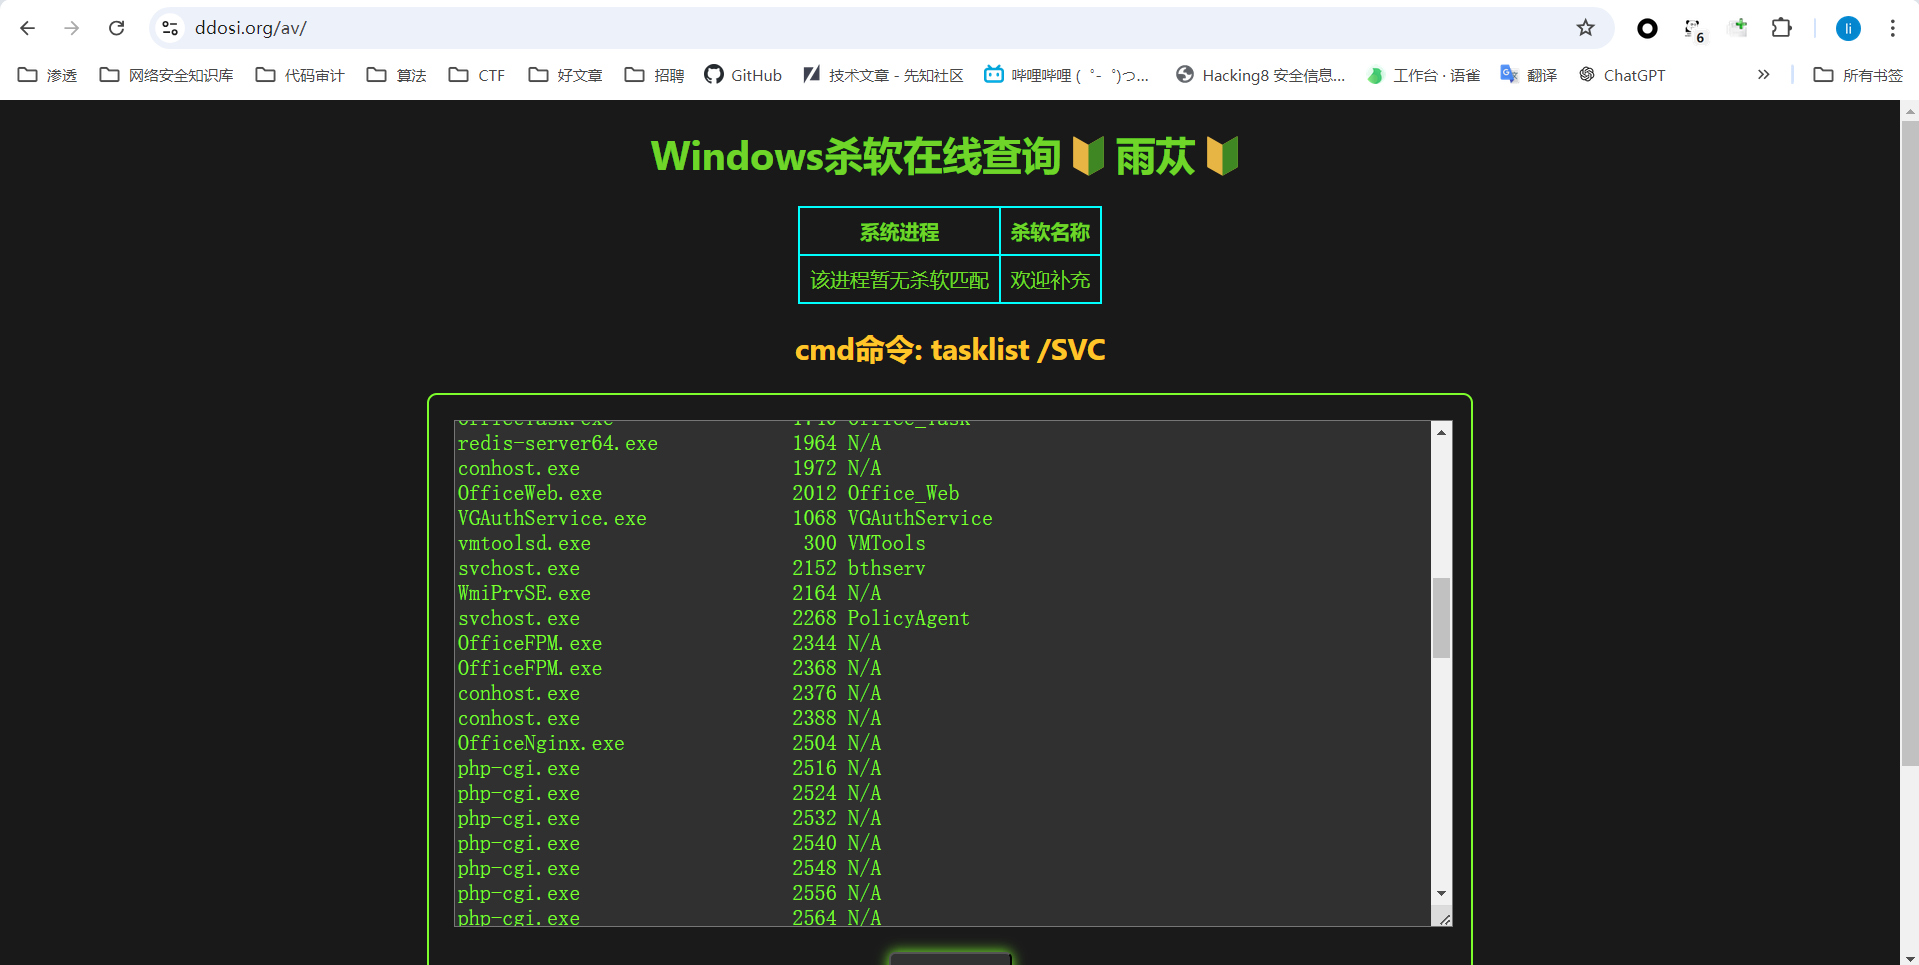Open the 算法 bookmark folder
Image resolution: width=1919 pixels, height=965 pixels.
397,75
